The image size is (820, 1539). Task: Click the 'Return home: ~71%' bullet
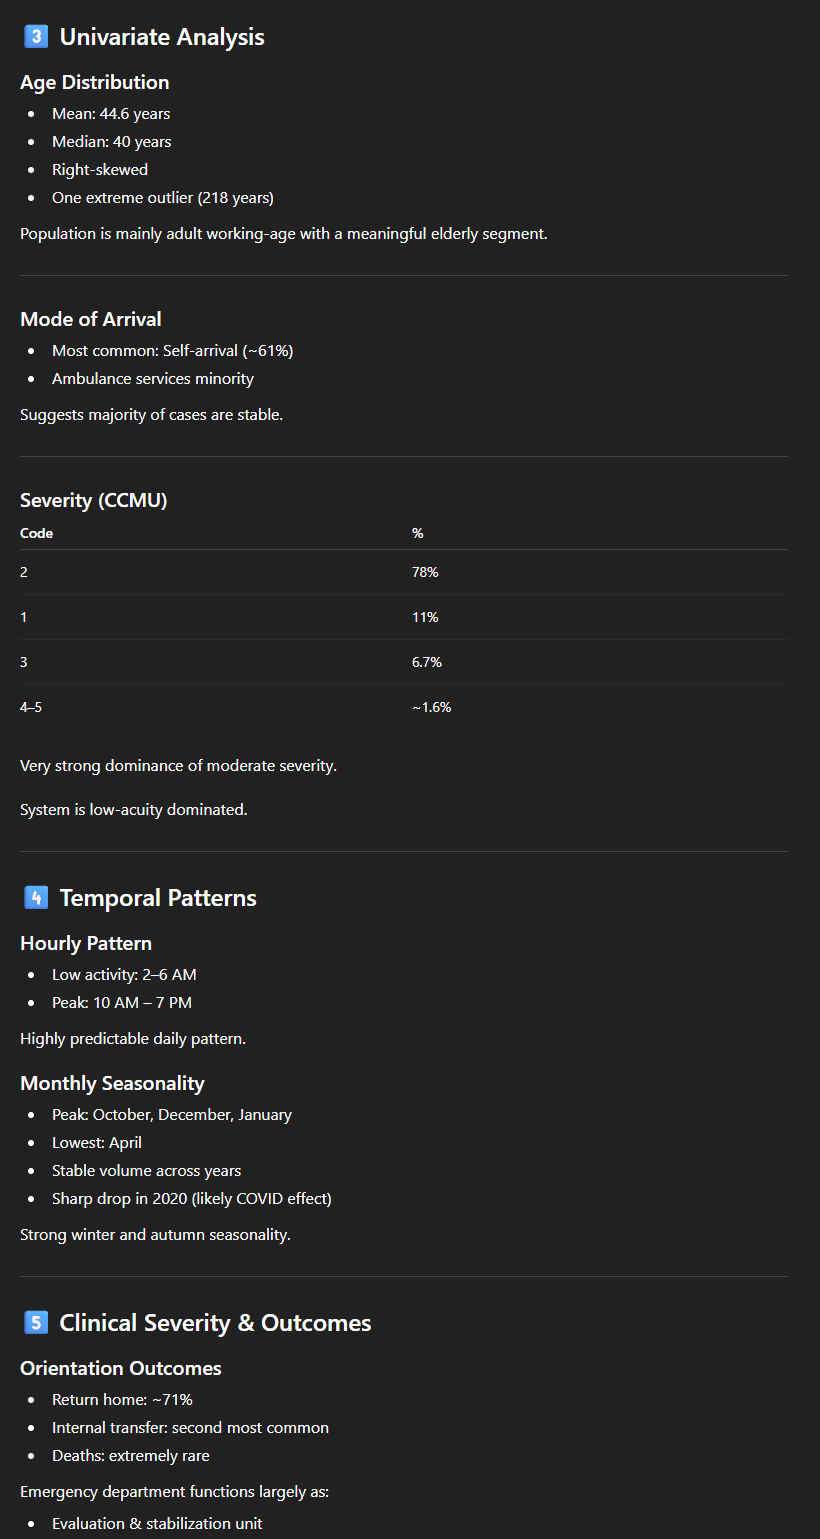coord(122,1399)
